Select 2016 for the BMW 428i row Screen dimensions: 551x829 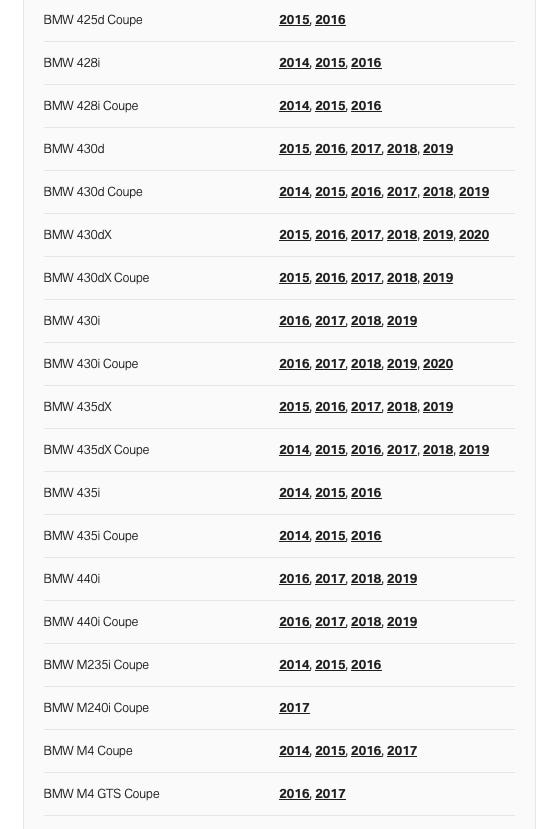pyautogui.click(x=366, y=62)
